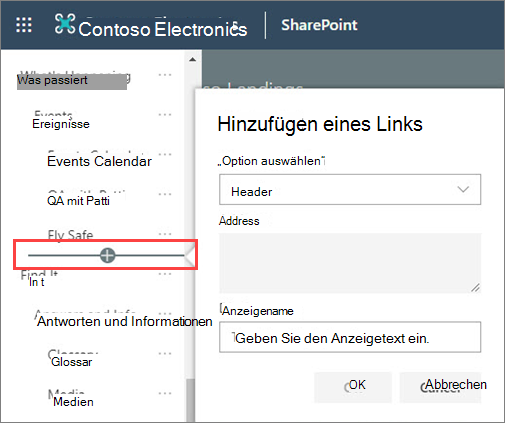The image size is (505, 423).
Task: Open ellipsis menu for Medien
Action: pyautogui.click(x=165, y=393)
